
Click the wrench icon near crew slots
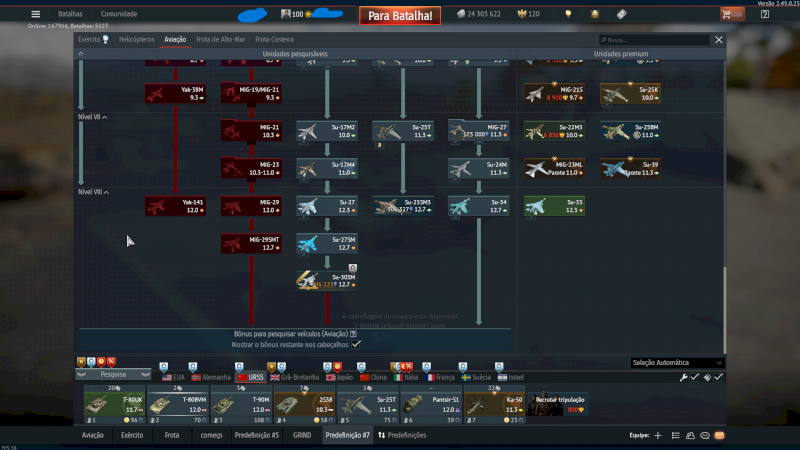click(684, 377)
